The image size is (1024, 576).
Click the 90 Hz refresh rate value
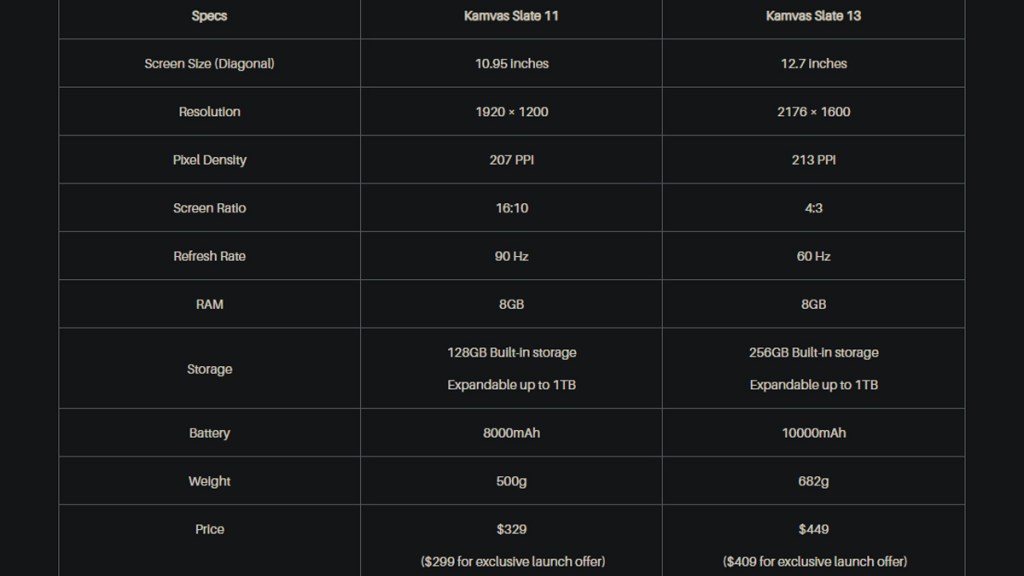(x=511, y=256)
